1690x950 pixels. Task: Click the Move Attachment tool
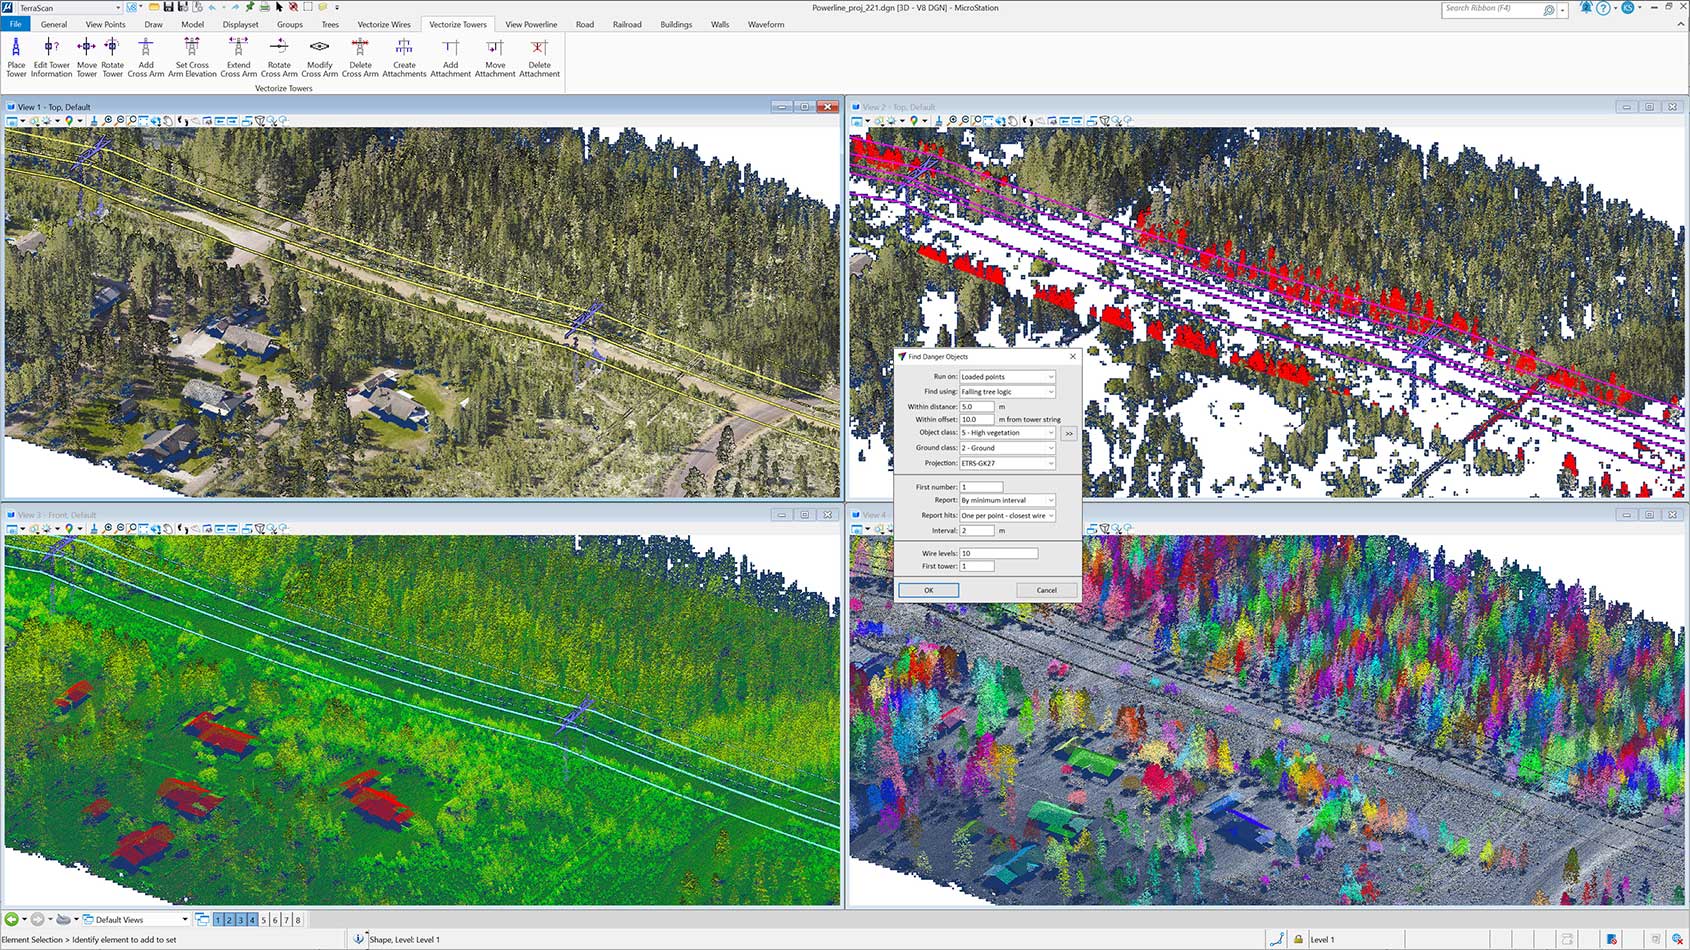coord(494,57)
